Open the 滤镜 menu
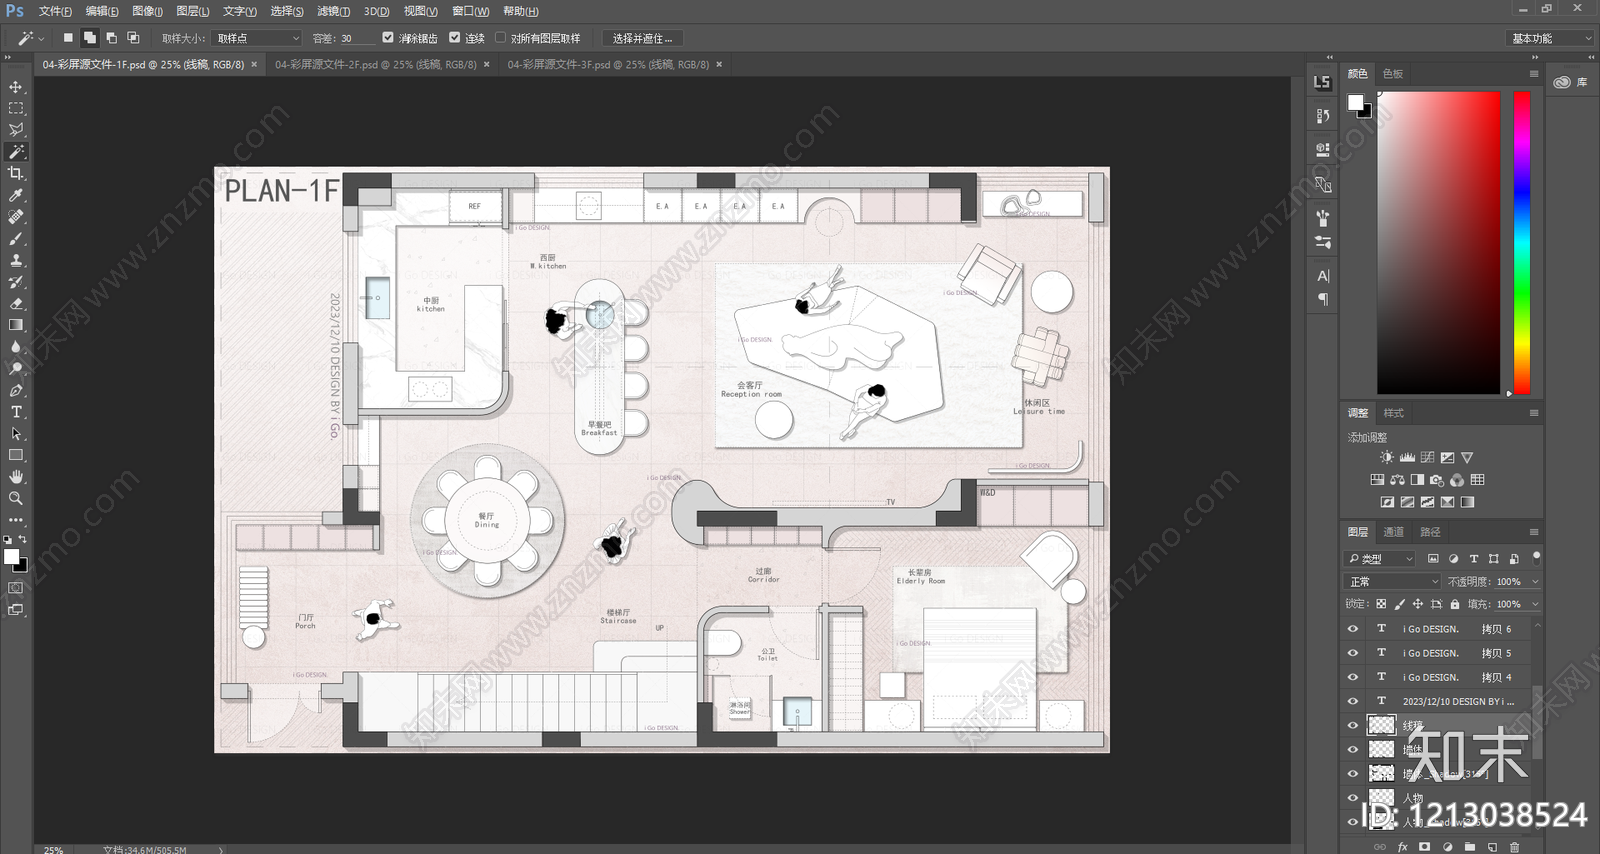This screenshot has height=854, width=1600. (333, 11)
